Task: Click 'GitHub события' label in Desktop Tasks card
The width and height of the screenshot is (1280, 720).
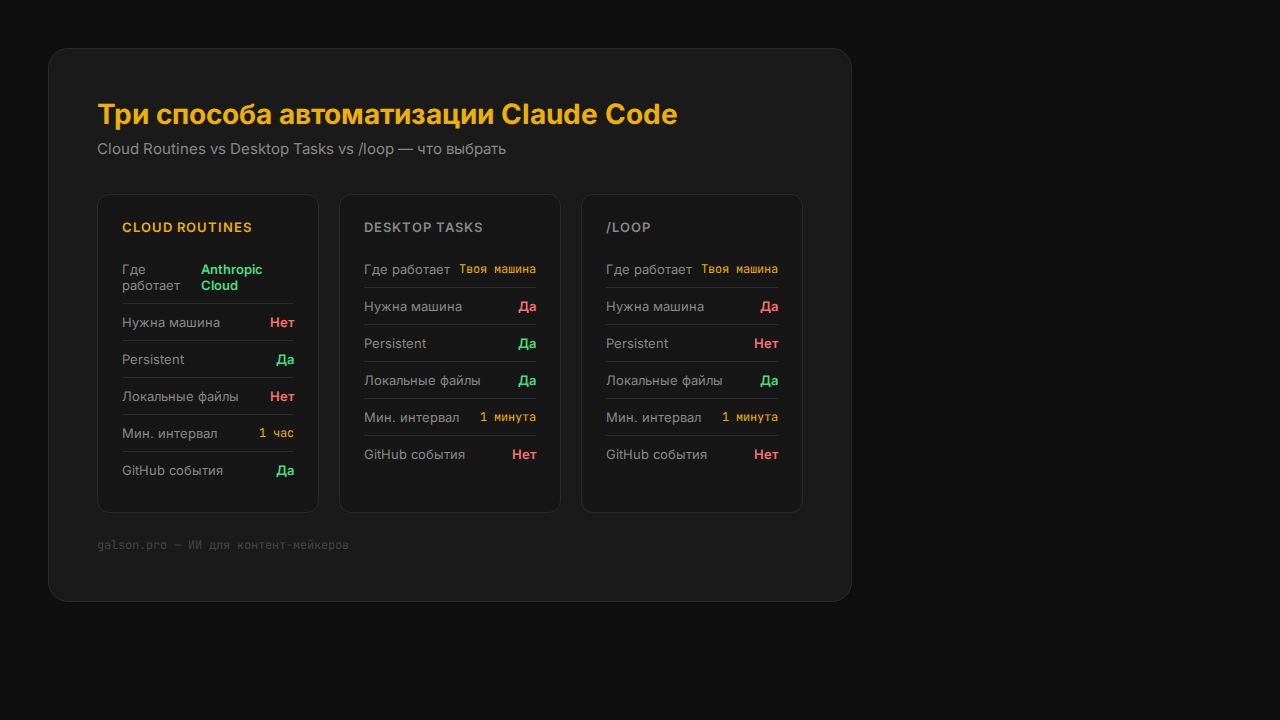Action: tap(414, 455)
